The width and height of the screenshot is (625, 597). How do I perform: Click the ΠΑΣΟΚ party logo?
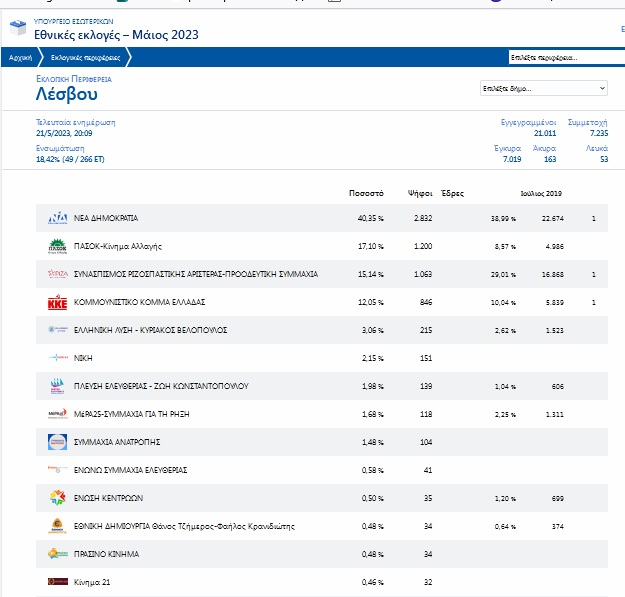point(57,246)
